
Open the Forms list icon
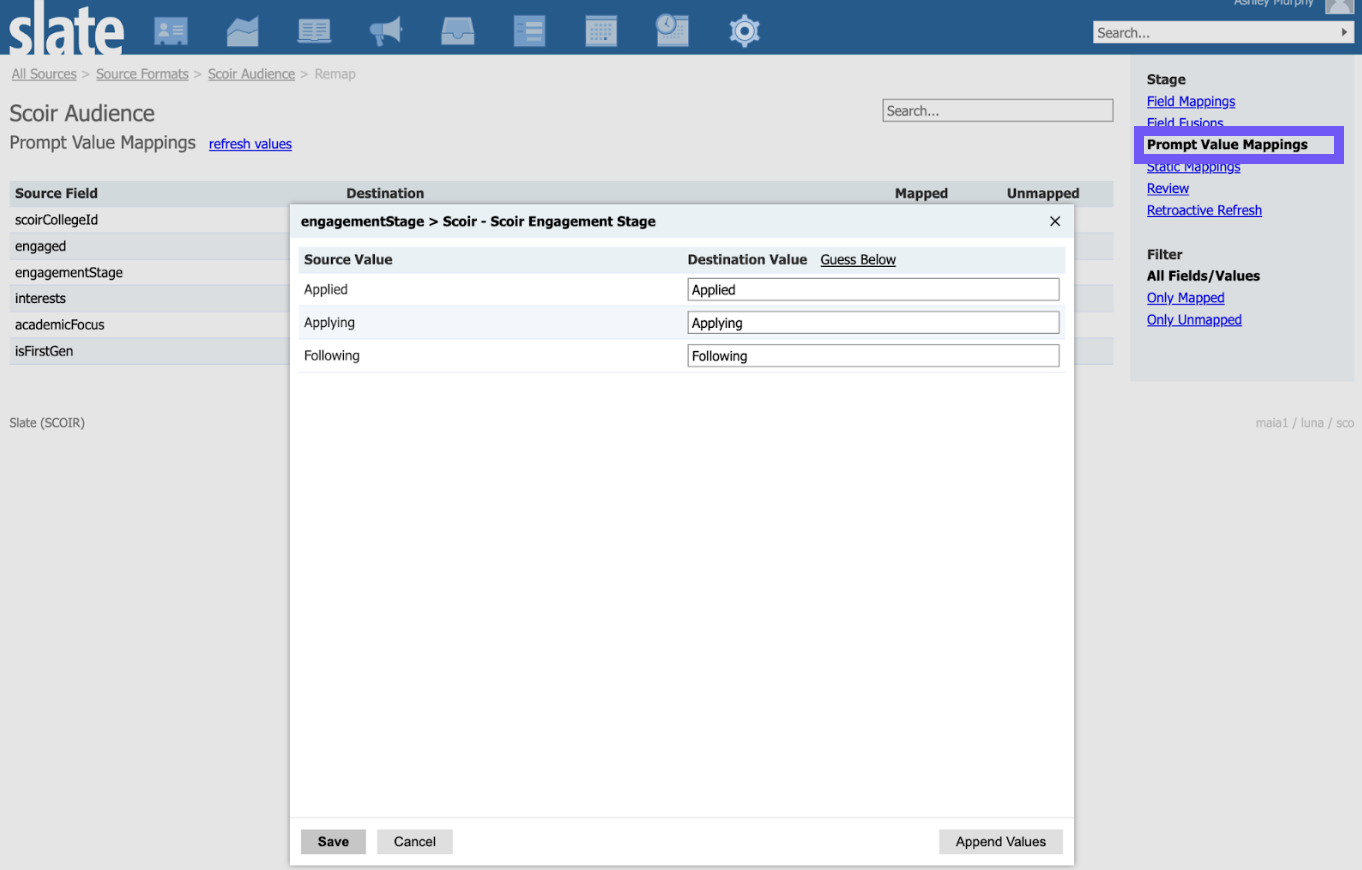tap(529, 31)
